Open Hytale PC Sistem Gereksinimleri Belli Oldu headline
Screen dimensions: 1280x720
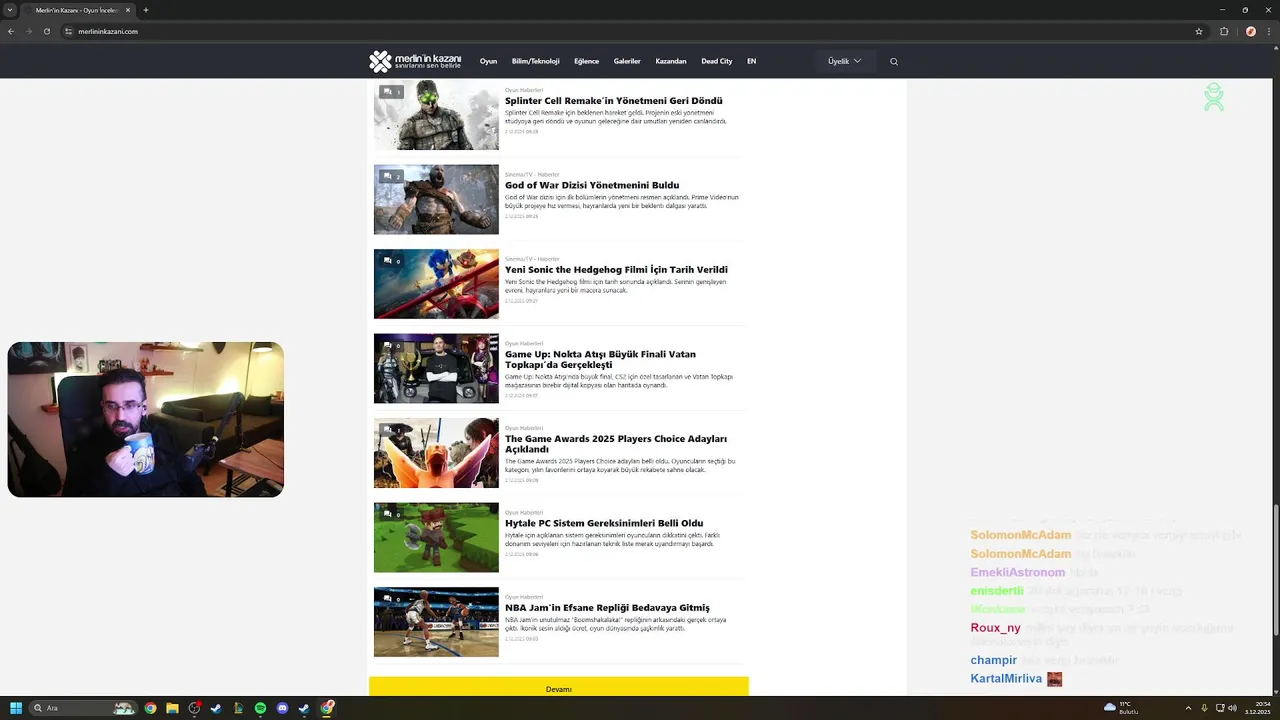click(x=604, y=523)
